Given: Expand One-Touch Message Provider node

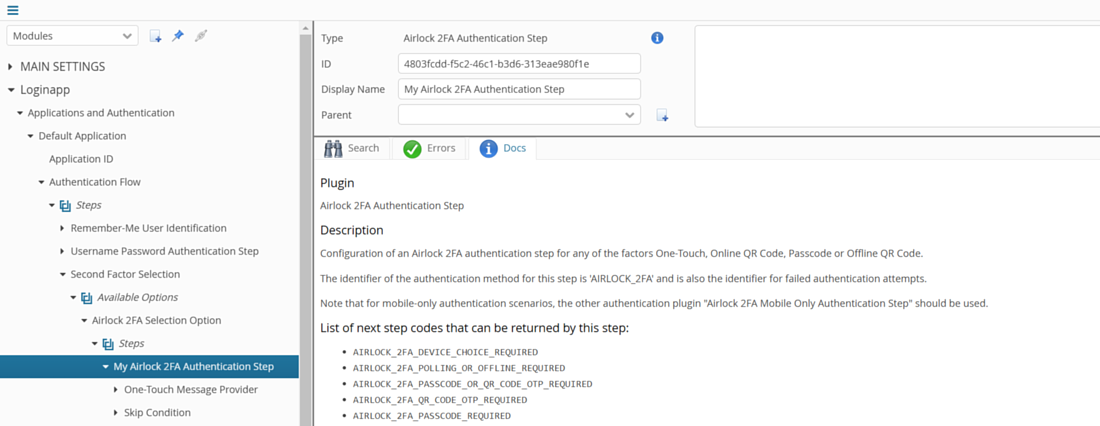Looking at the screenshot, I should (116, 390).
